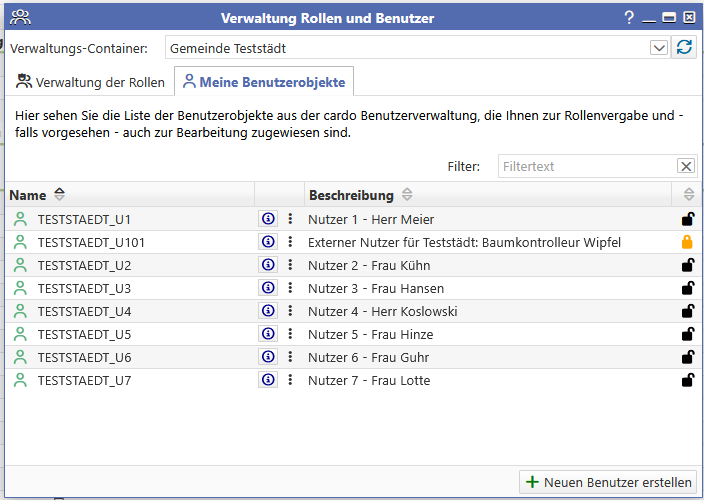Expand the Verwaltungs-Container dropdown
Viewport: 704px width, 500px height.
[658, 48]
